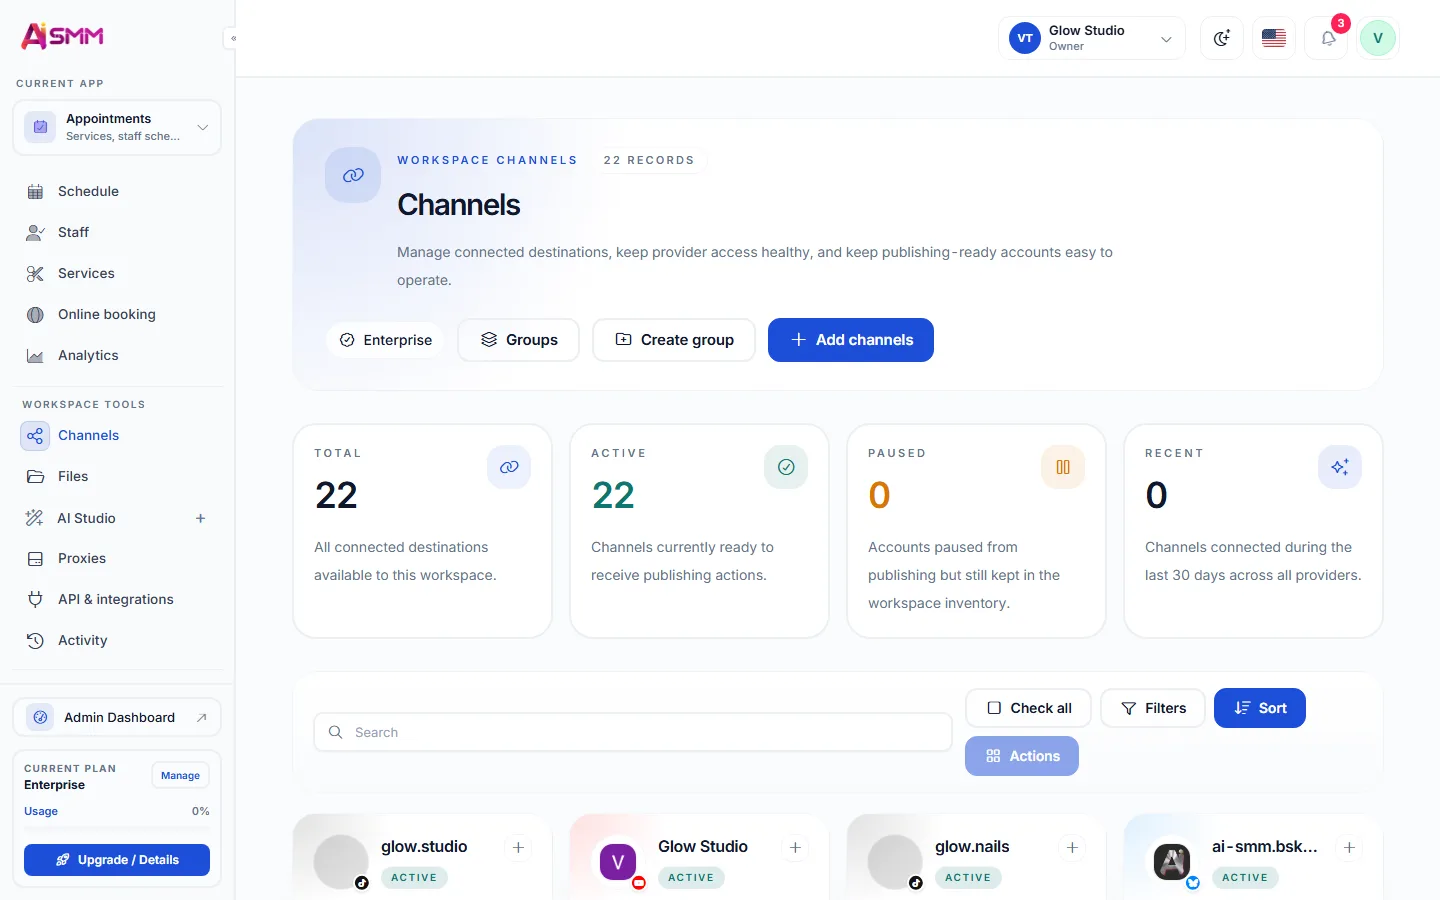Image resolution: width=1440 pixels, height=900 pixels.
Task: Click the glow.studio channel avatar
Action: coord(341,862)
